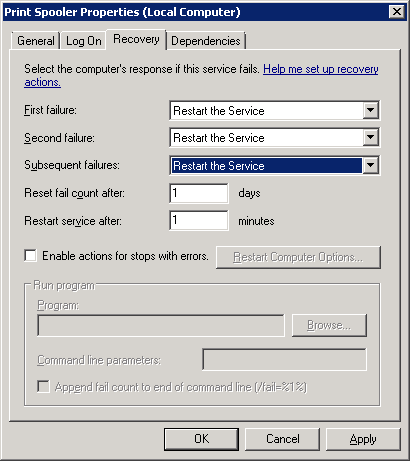
Task: Click the Cancel button
Action: coord(282,439)
